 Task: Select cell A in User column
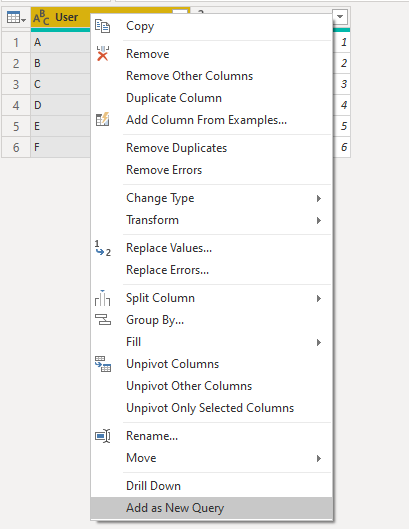click(x=61, y=42)
